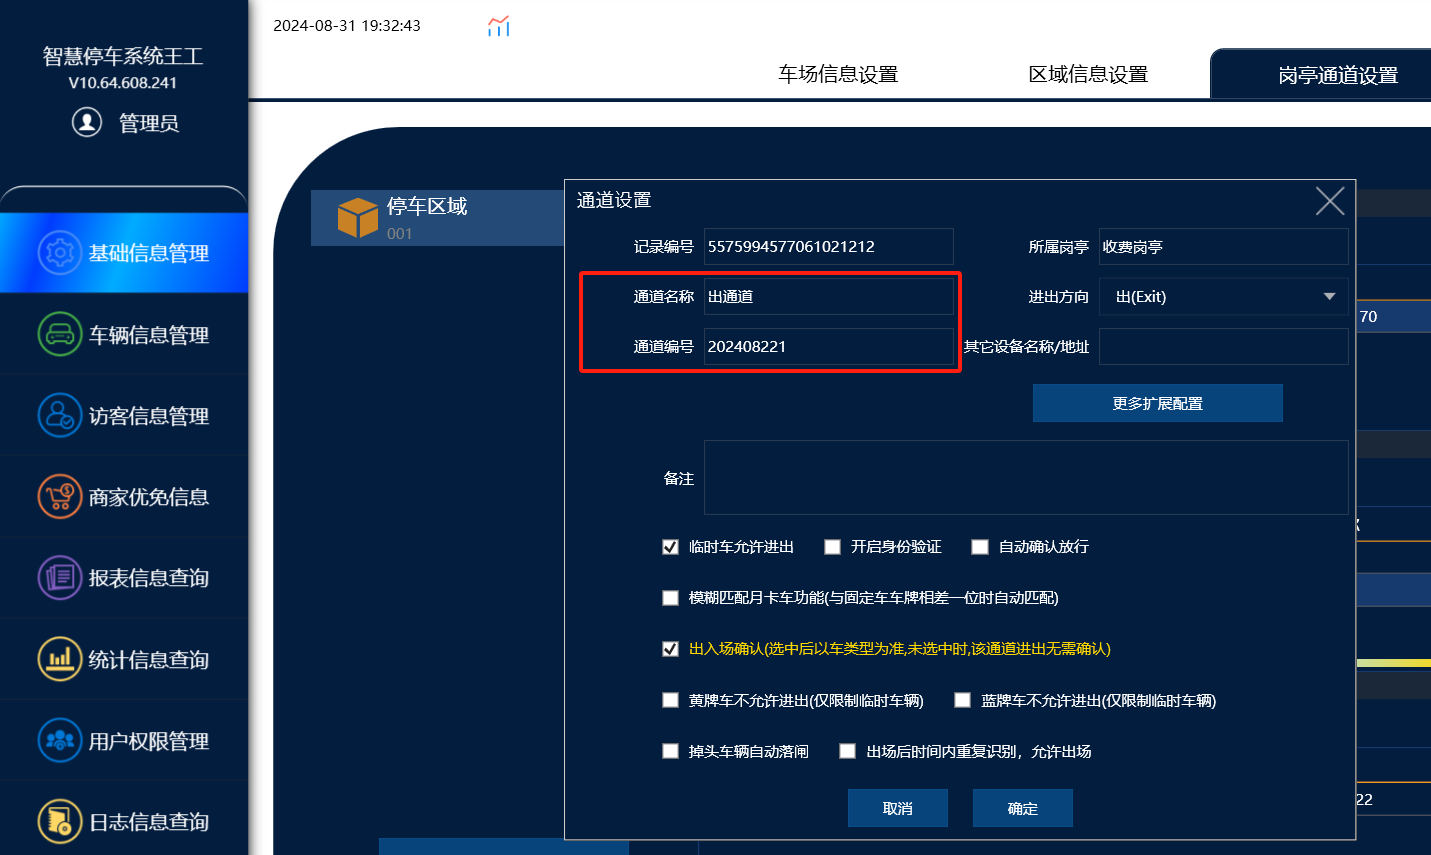This screenshot has height=855, width=1431.
Task: Enable 黄牌车不允许进出 checkbox
Action: pyautogui.click(x=671, y=700)
